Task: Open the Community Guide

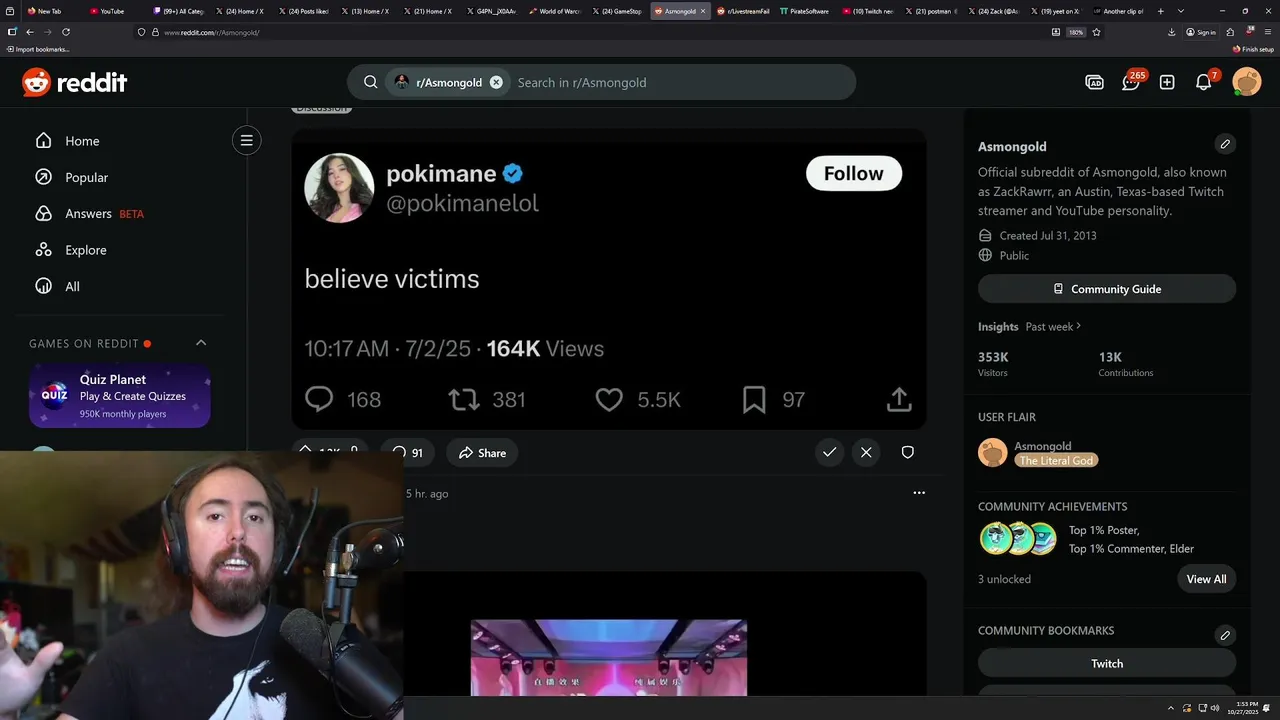Action: [x=1107, y=289]
